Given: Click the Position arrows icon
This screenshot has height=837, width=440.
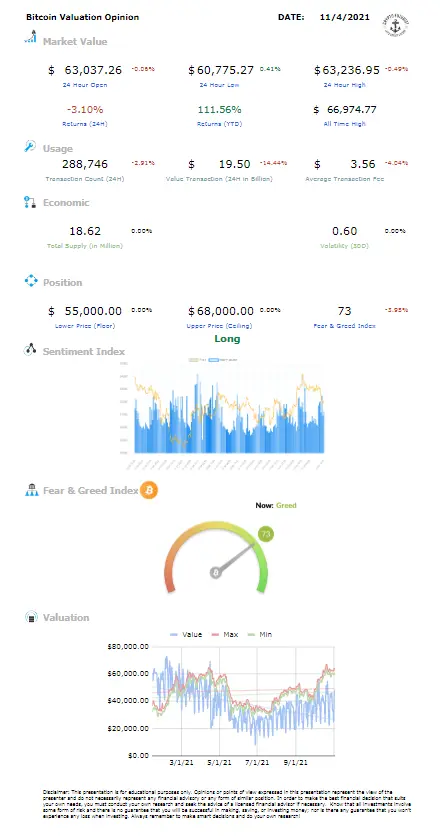Looking at the screenshot, I should [x=31, y=281].
